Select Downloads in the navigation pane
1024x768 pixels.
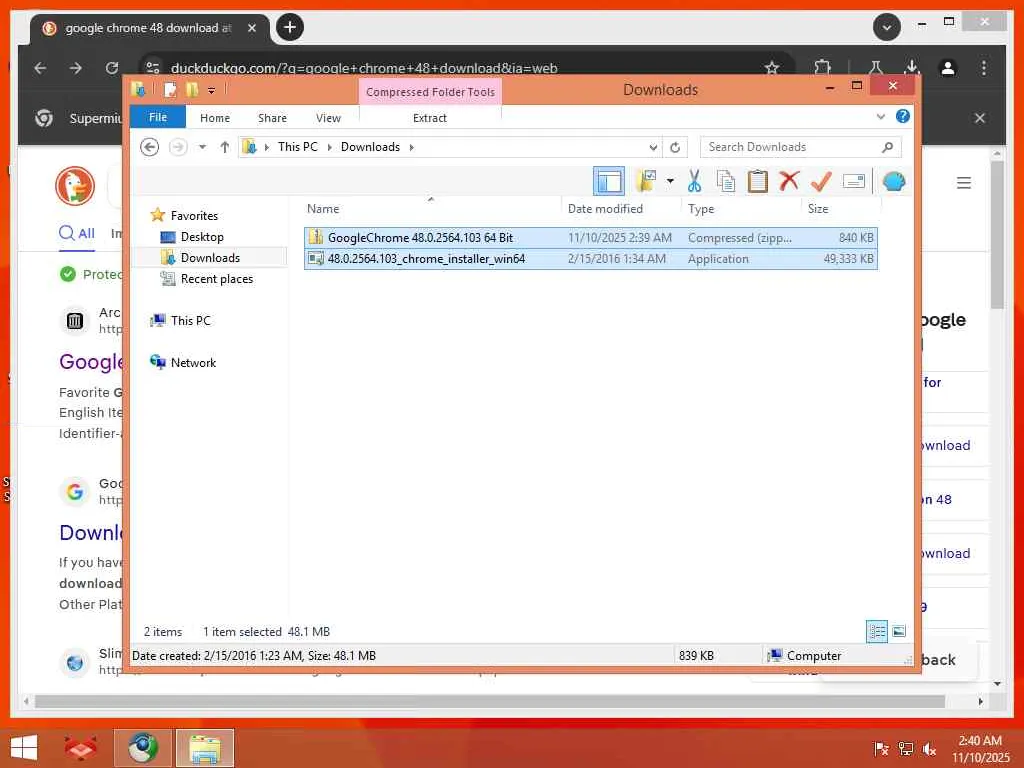[x=210, y=257]
